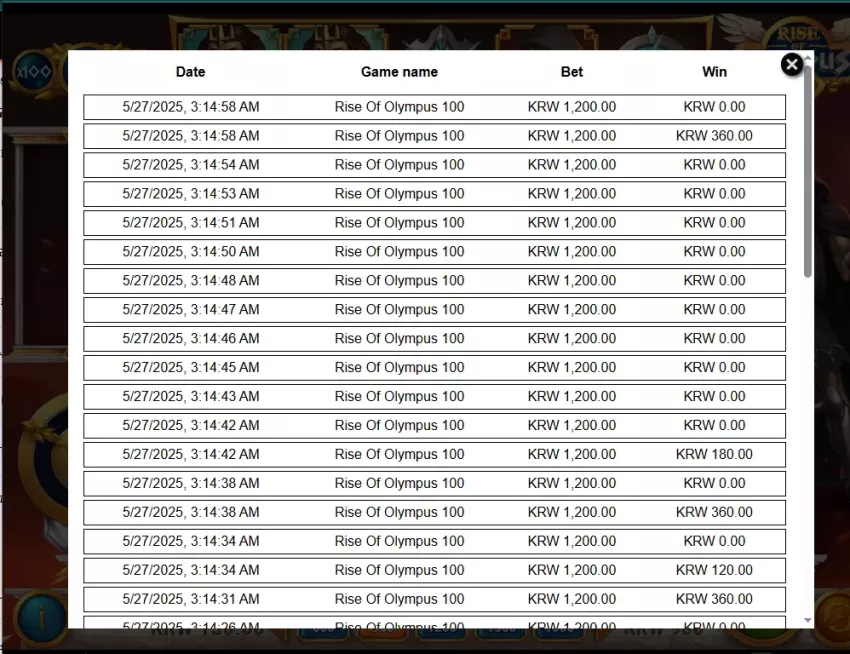Select the 3:14:31 AM date cell

pyautogui.click(x=191, y=599)
